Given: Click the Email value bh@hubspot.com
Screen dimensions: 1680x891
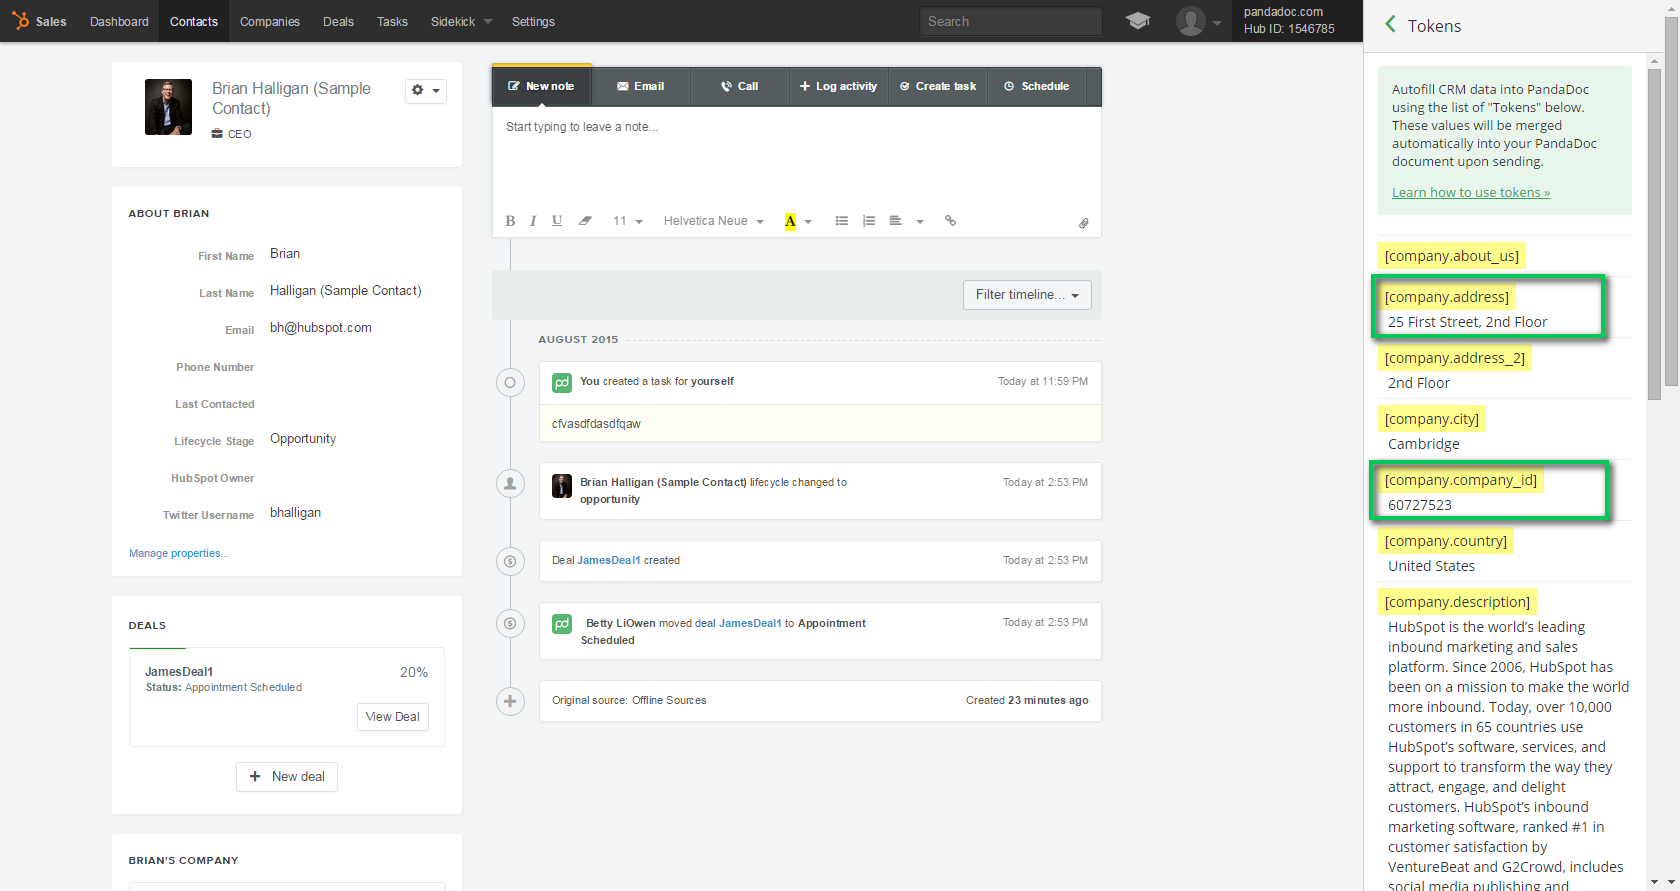Looking at the screenshot, I should pyautogui.click(x=321, y=328).
